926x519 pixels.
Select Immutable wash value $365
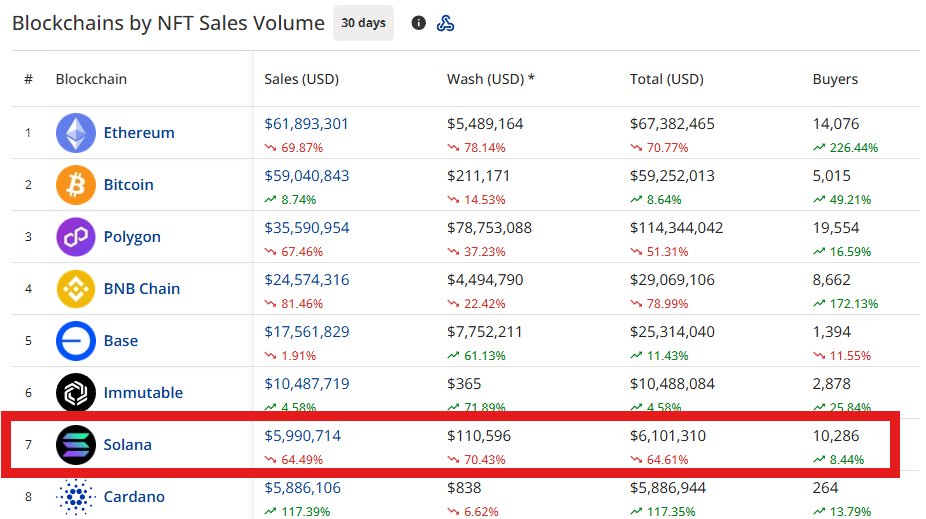[464, 384]
